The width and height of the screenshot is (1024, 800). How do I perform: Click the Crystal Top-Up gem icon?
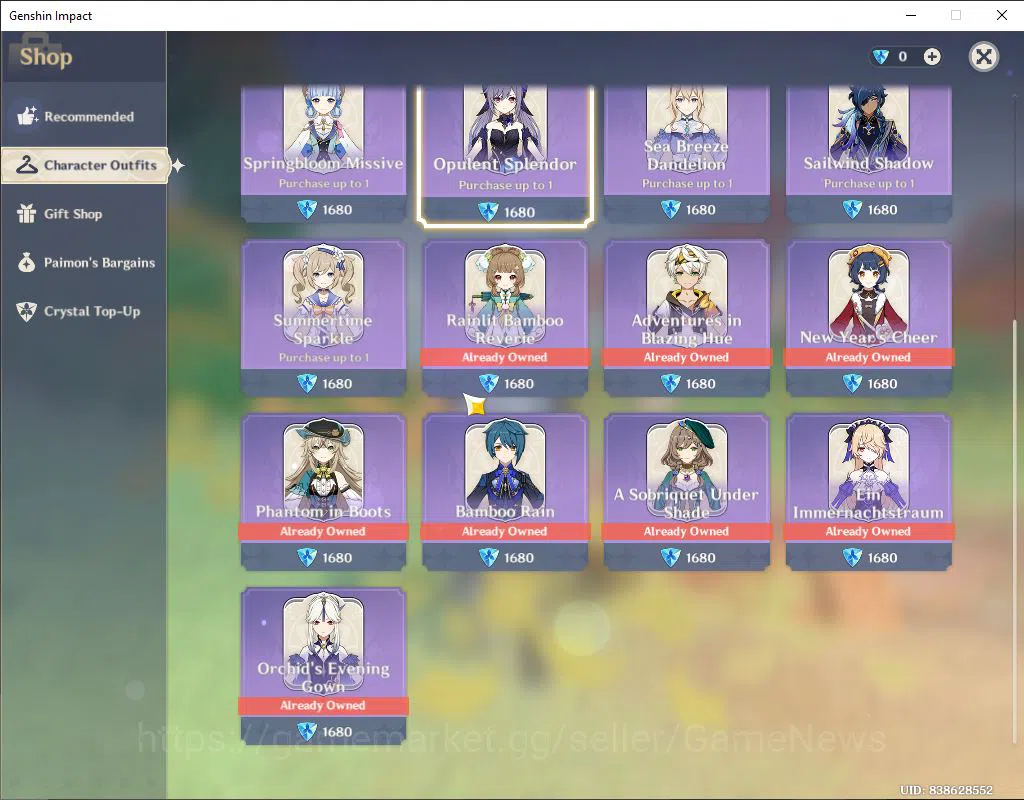[26, 312]
